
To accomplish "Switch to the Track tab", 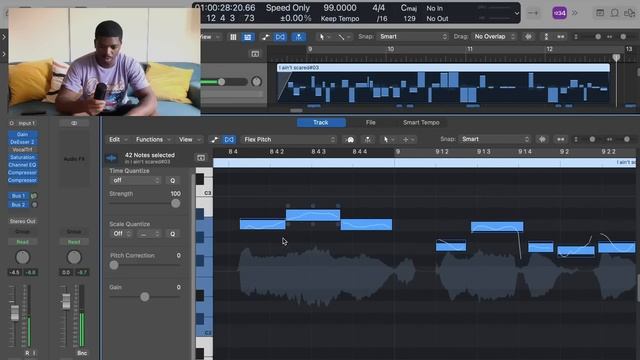I will [x=321, y=122].
